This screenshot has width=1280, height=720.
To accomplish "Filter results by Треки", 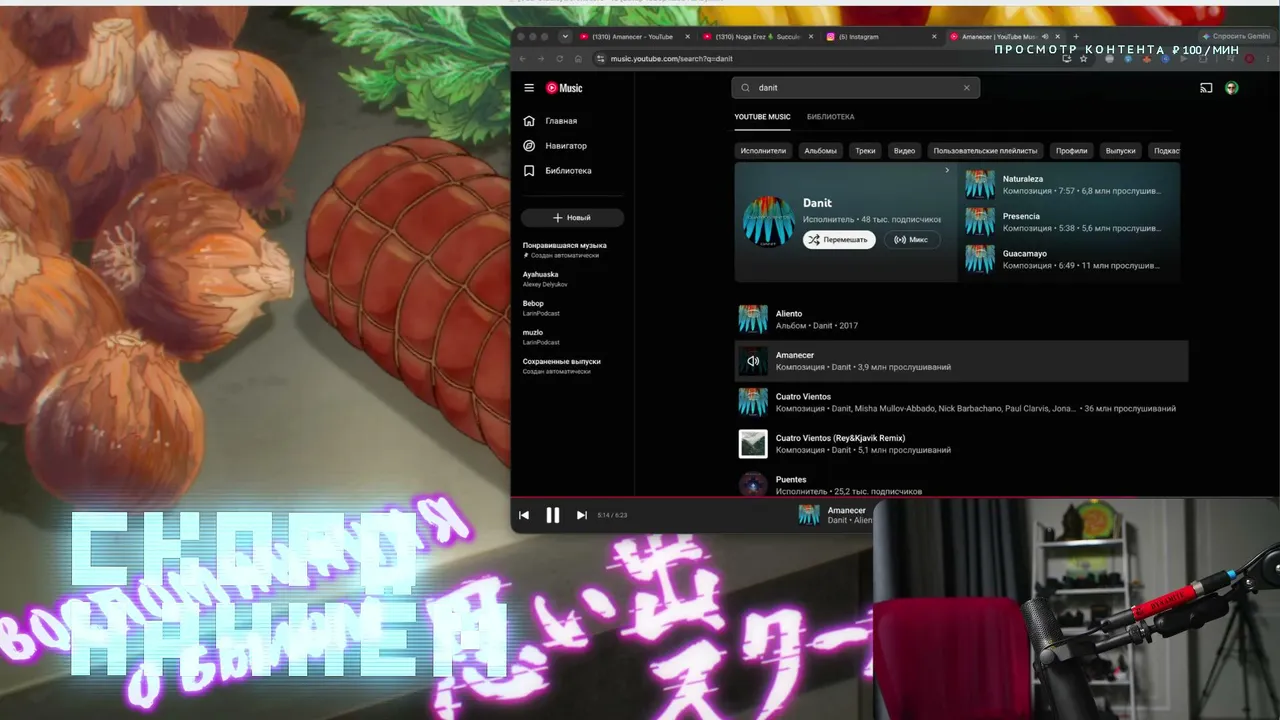I will pyautogui.click(x=865, y=151).
